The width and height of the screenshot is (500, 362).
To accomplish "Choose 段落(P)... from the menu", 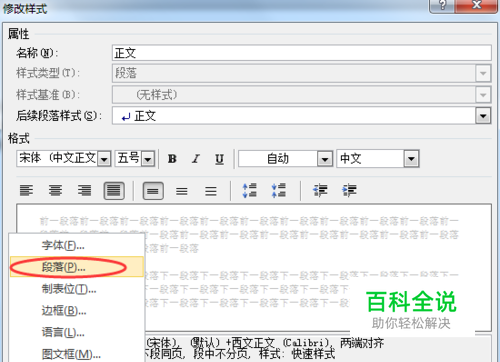I will coord(77,267).
